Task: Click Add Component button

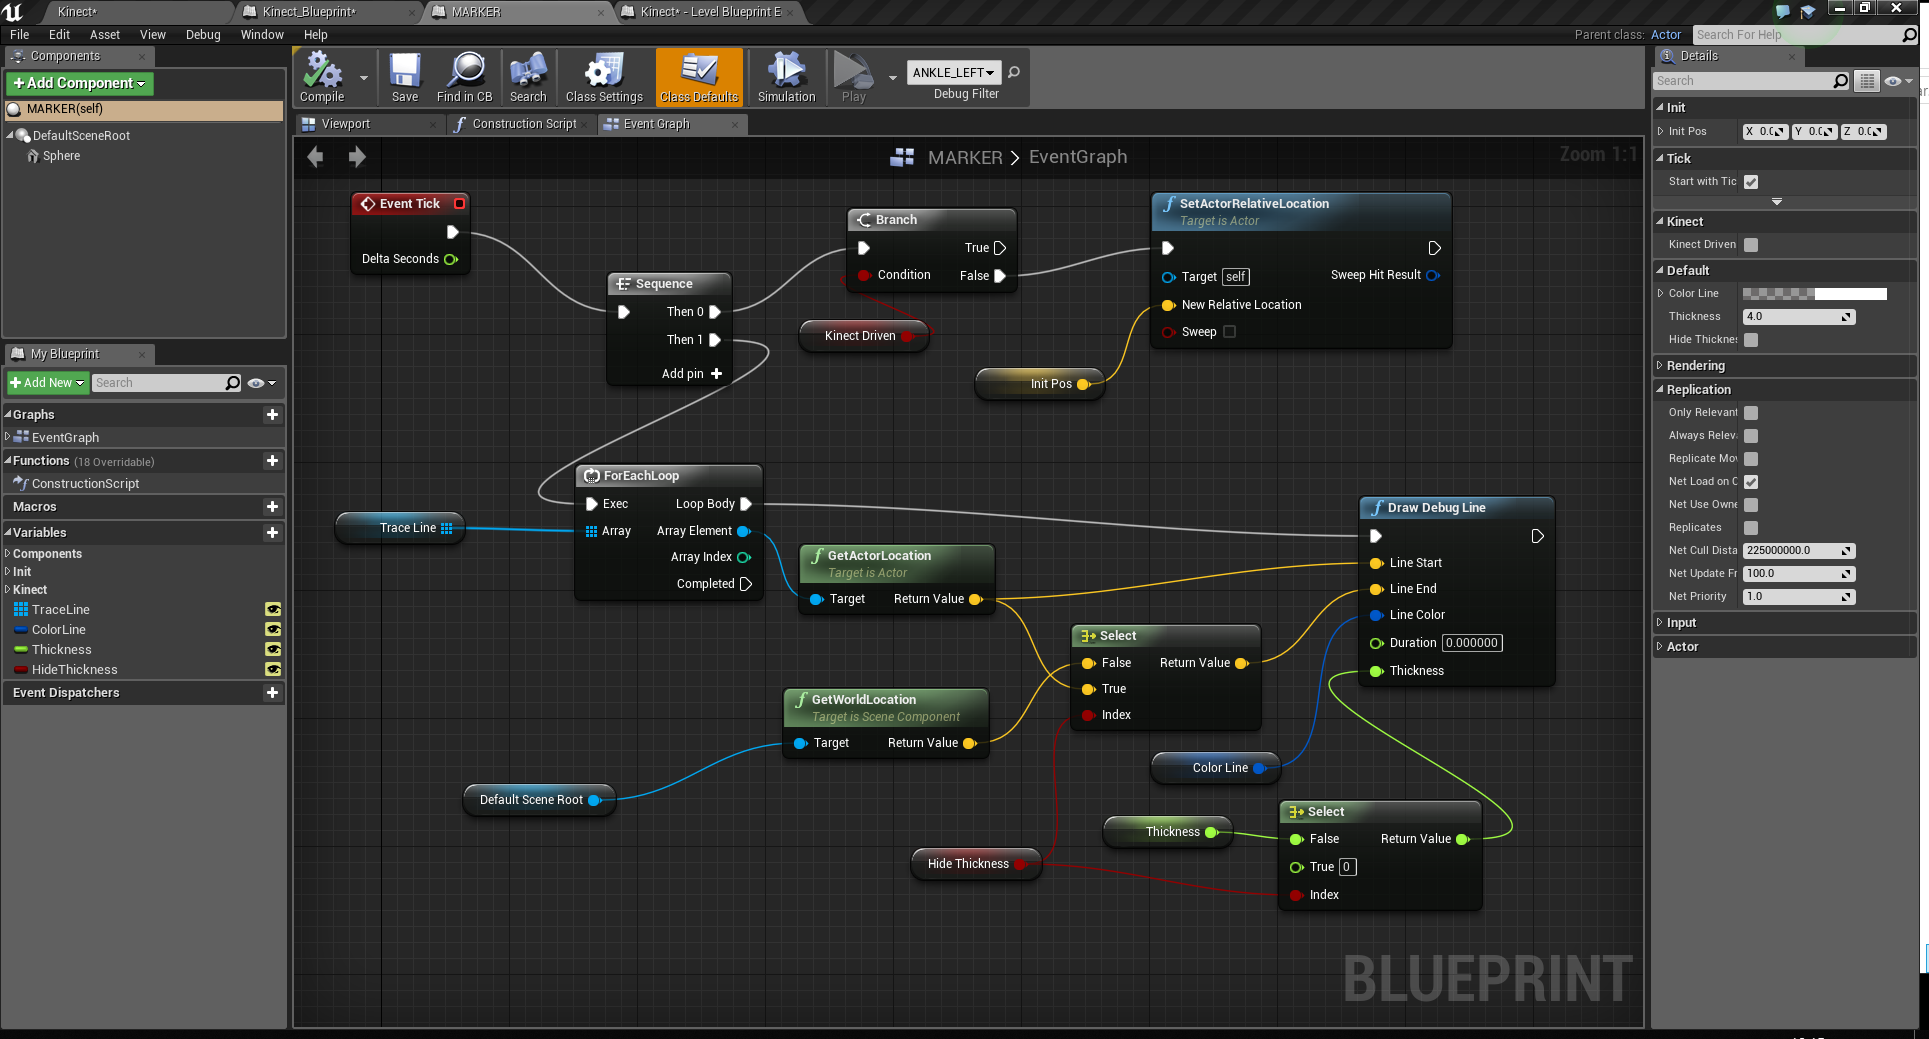Action: point(79,83)
